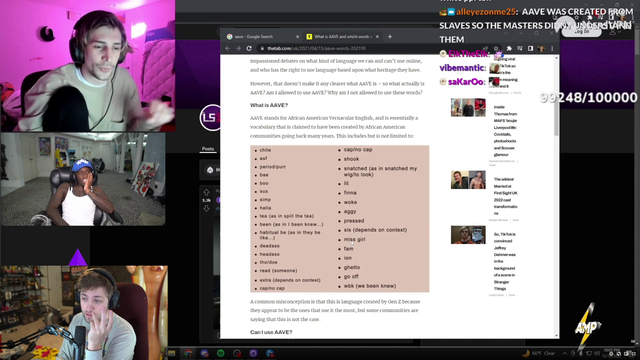640x360 pixels.
Task: Upvote the post in the background page
Action: [207, 192]
